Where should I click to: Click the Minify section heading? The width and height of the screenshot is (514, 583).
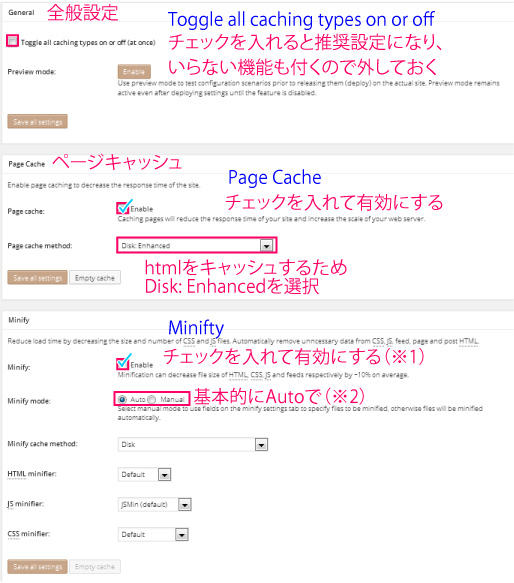(x=19, y=320)
